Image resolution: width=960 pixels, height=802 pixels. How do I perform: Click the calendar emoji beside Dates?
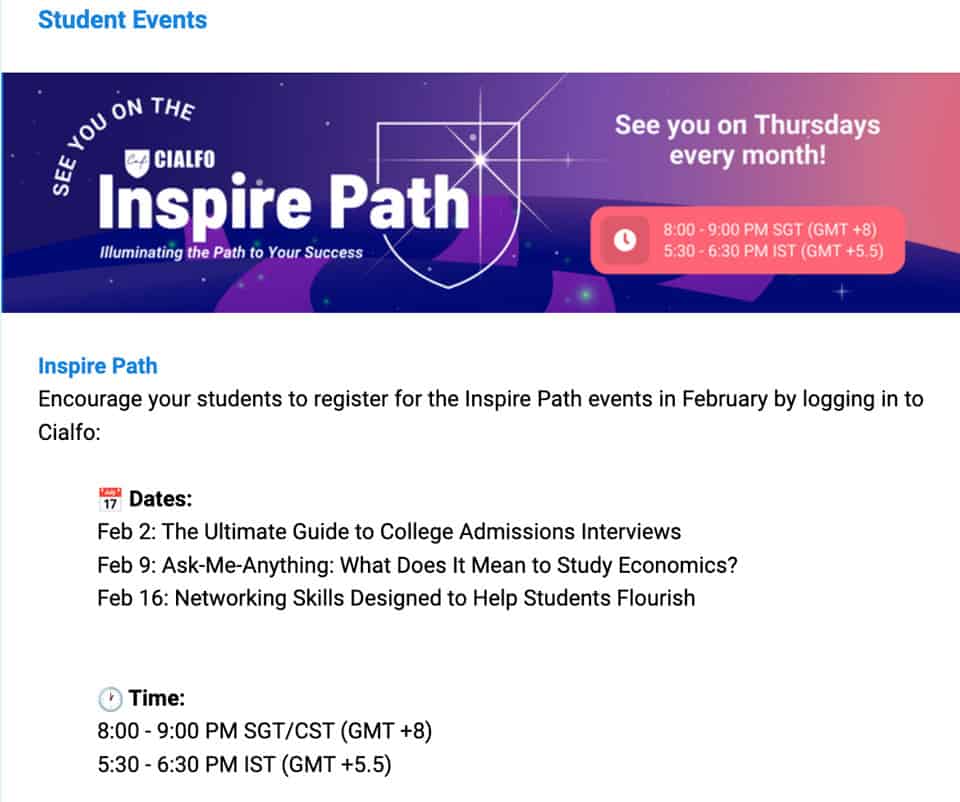pyautogui.click(x=110, y=498)
